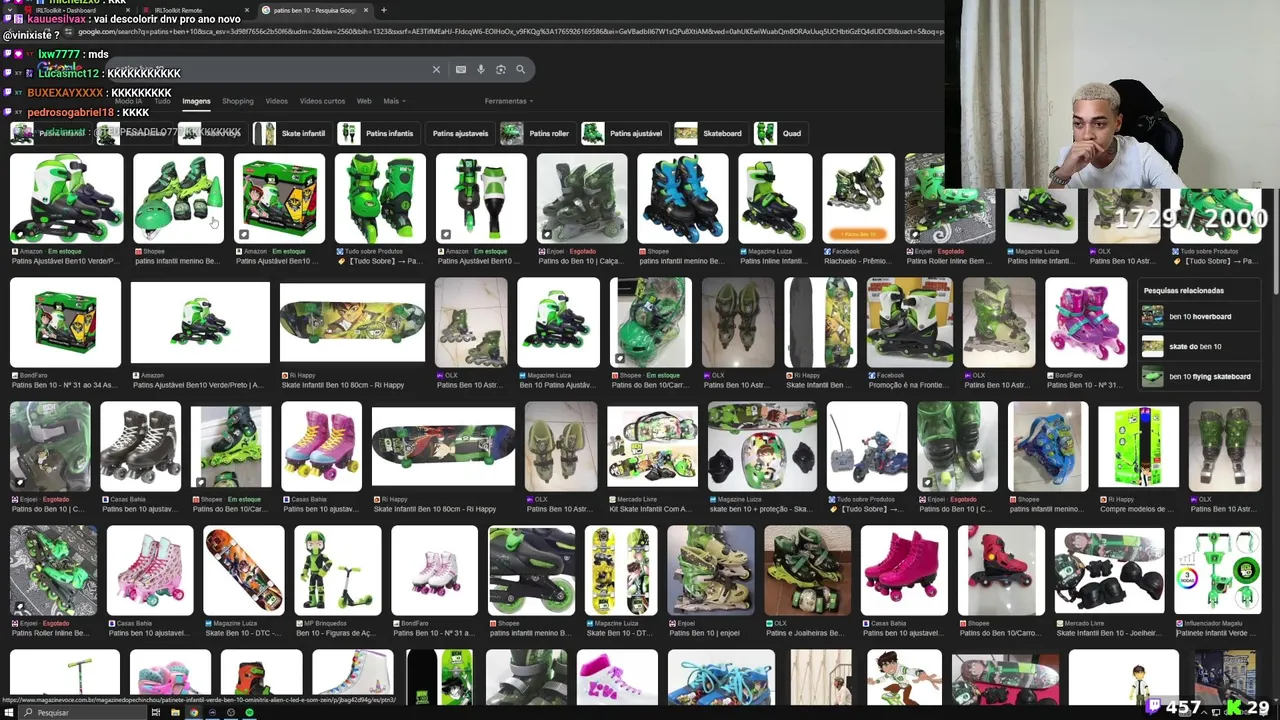Click 'Patins Ajustável Ben10 Verde/Preto | A...' caption
This screenshot has height=720, width=1280.
(x=198, y=385)
